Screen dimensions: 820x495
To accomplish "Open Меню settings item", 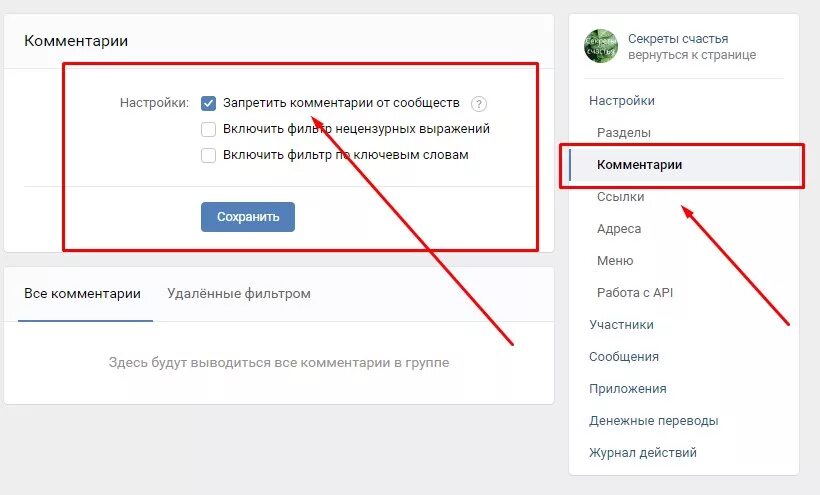I will click(615, 260).
